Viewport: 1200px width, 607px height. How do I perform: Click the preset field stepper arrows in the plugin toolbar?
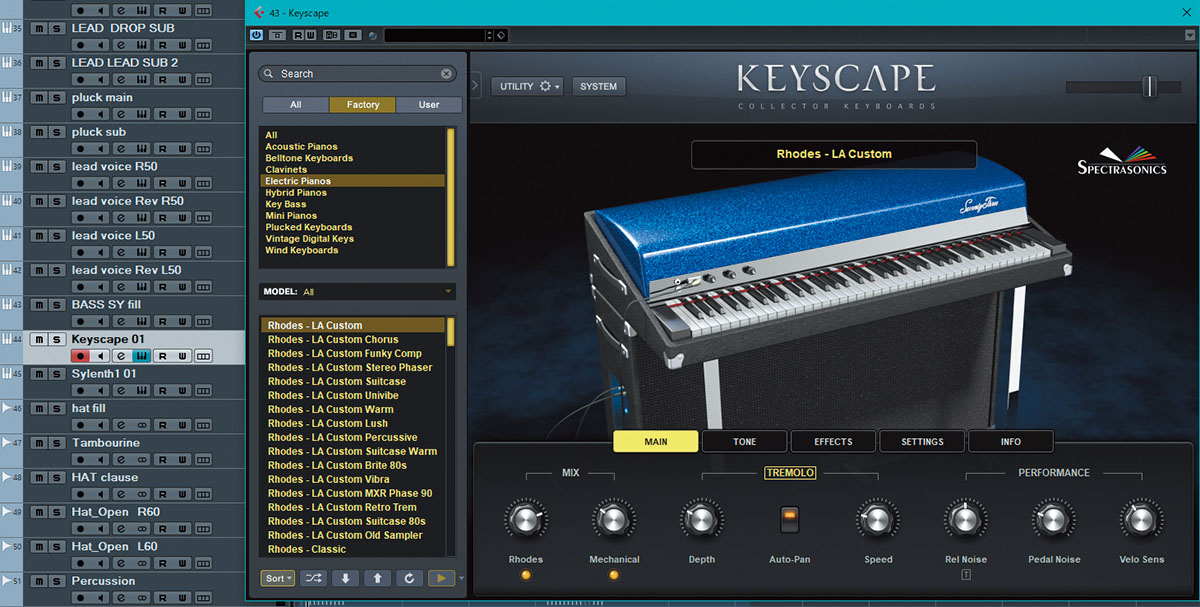[x=489, y=35]
